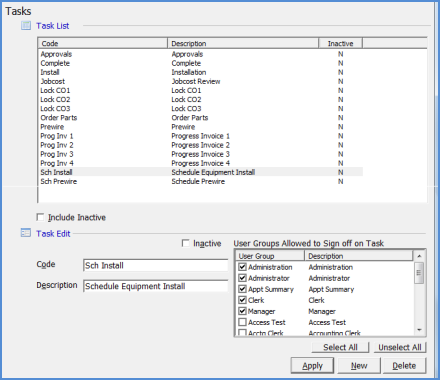Select the Lock CO2 task row
This screenshot has width=440, height=380.
201,99
